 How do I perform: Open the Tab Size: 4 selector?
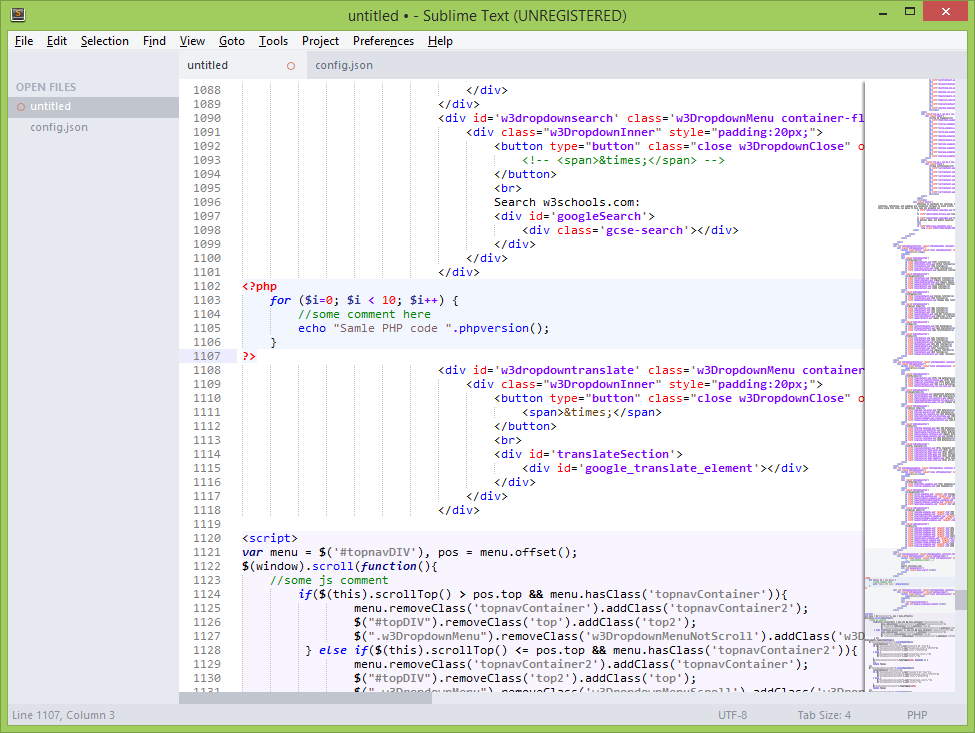point(824,715)
